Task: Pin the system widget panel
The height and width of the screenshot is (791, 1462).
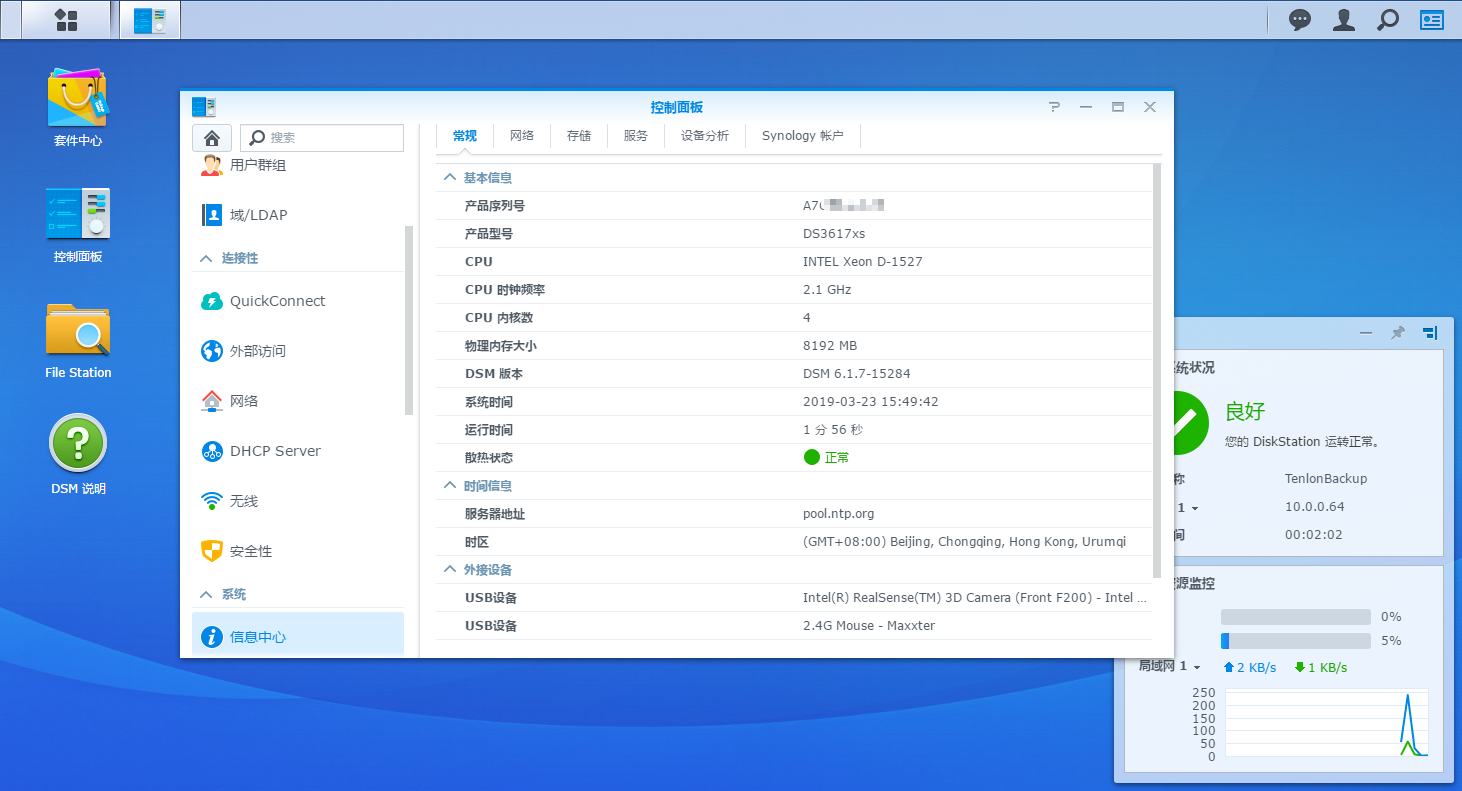Action: (1398, 333)
